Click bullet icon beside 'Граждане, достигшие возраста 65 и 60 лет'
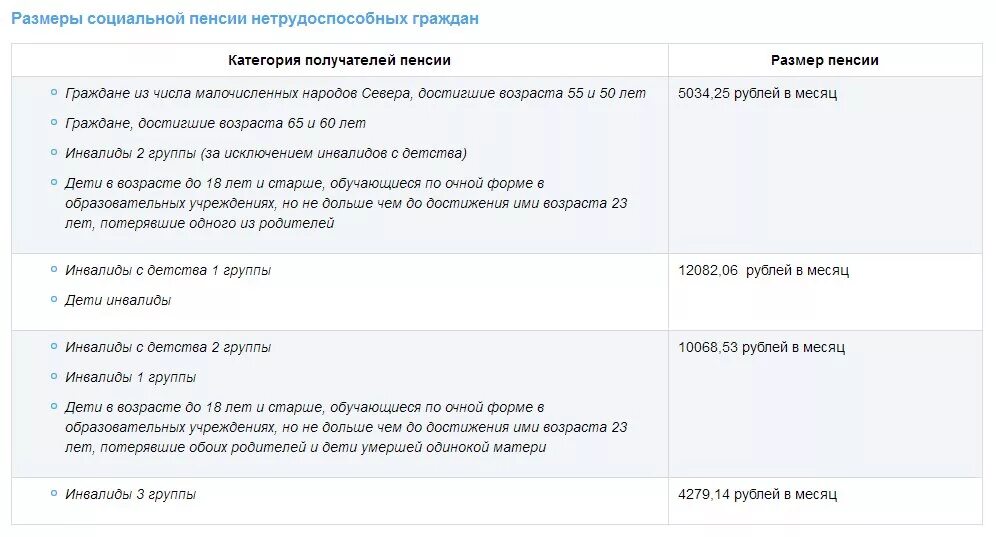The width and height of the screenshot is (996, 537). tap(54, 123)
